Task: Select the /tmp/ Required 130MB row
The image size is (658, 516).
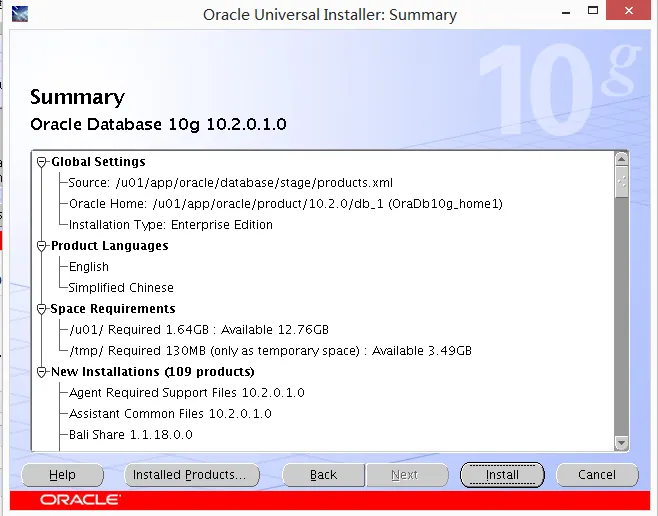Action: pyautogui.click(x=270, y=351)
